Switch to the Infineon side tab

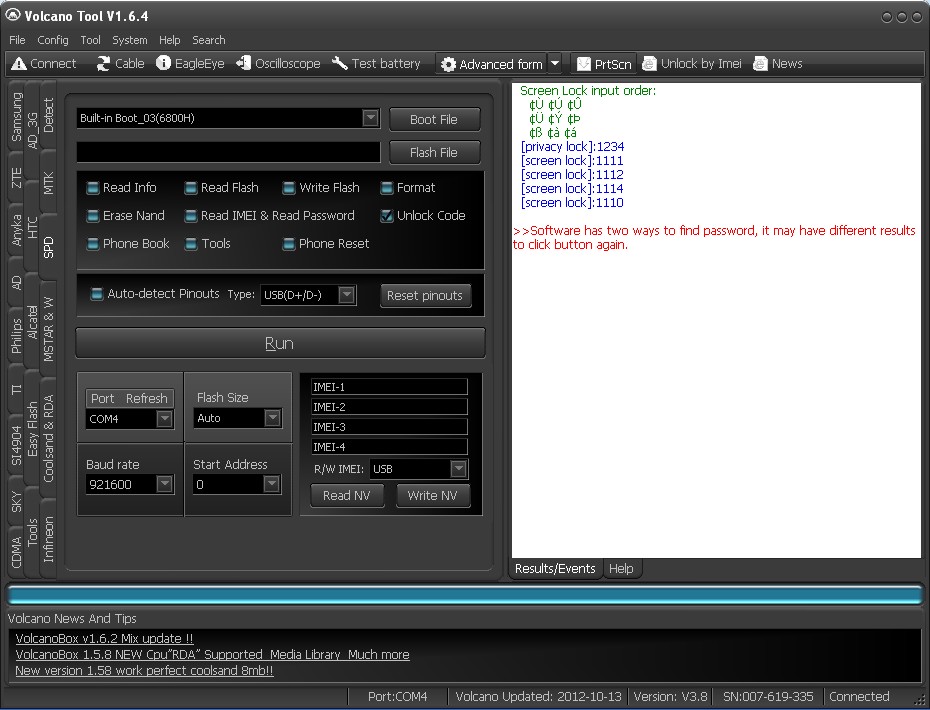48,539
